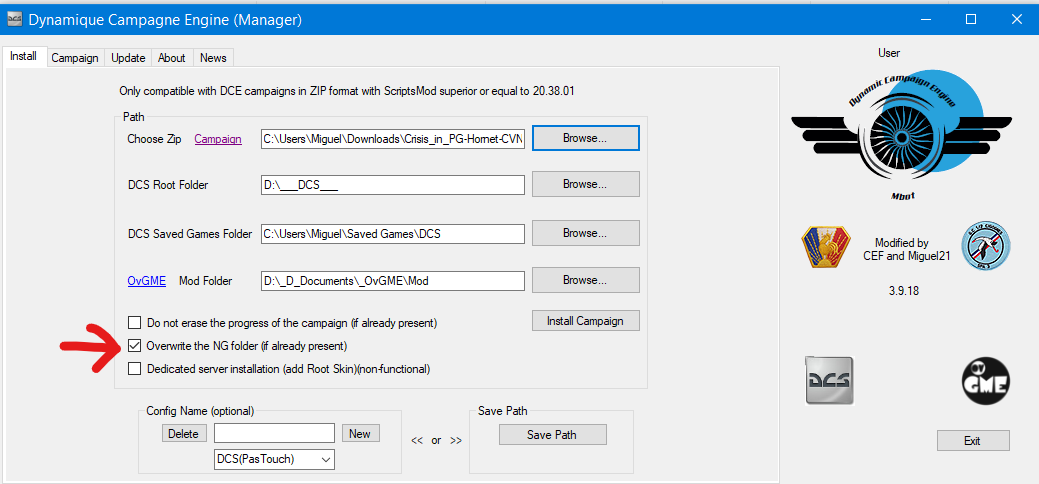
Task: Click the DCS Saved Games Folder field
Action: tap(393, 233)
